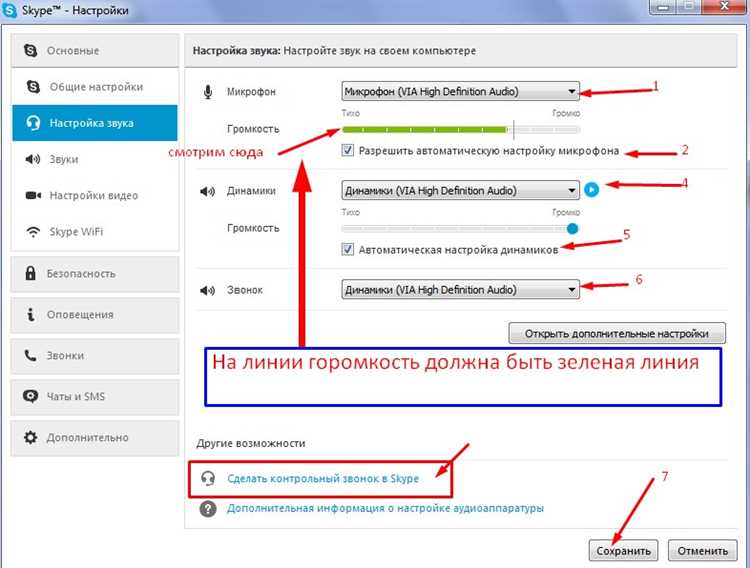Select Skype WiFi in sidebar
The height and width of the screenshot is (568, 750).
tap(95, 232)
